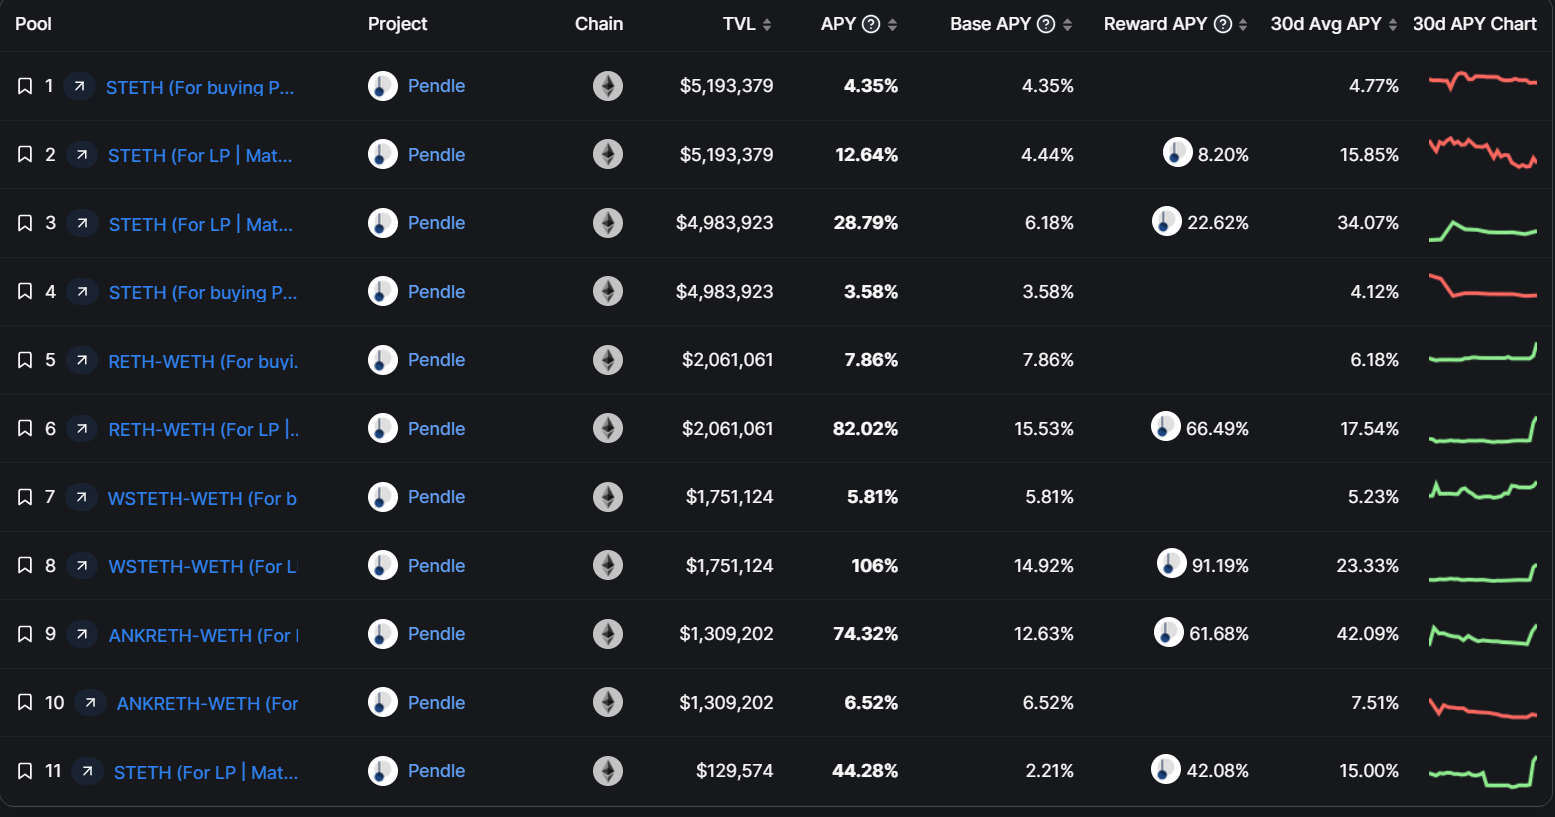
Task: Click the Pool column header
Action: click(x=33, y=24)
